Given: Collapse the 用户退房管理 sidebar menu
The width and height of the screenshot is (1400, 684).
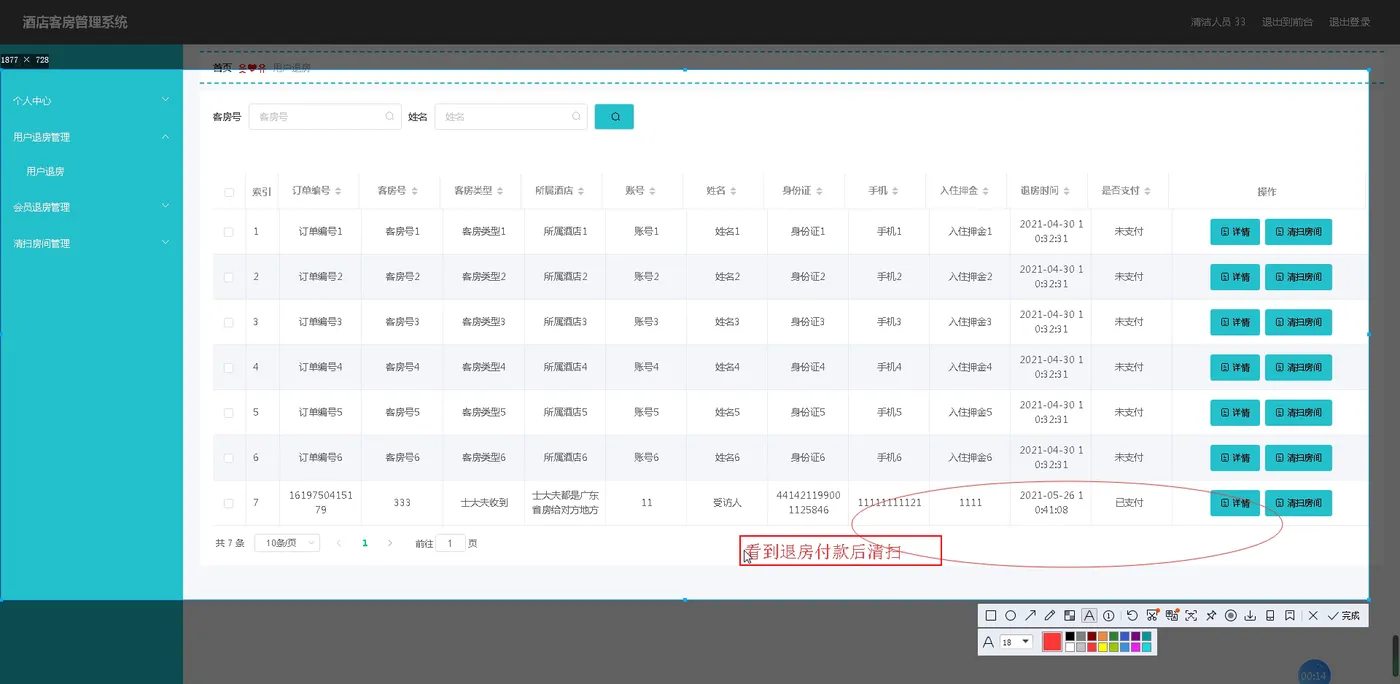Looking at the screenshot, I should tap(91, 137).
